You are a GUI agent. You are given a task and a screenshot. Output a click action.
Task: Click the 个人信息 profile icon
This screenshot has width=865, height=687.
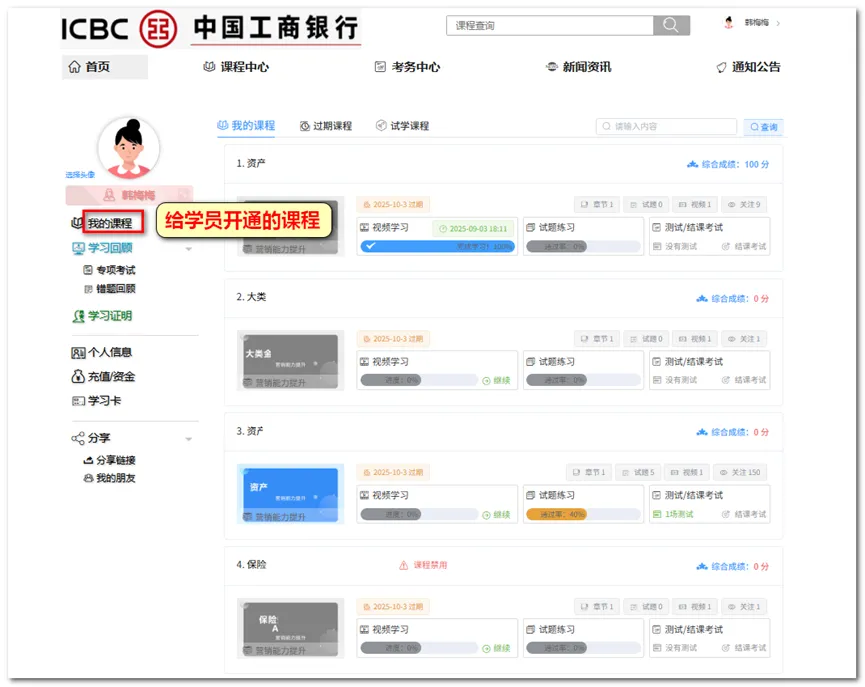coord(78,353)
